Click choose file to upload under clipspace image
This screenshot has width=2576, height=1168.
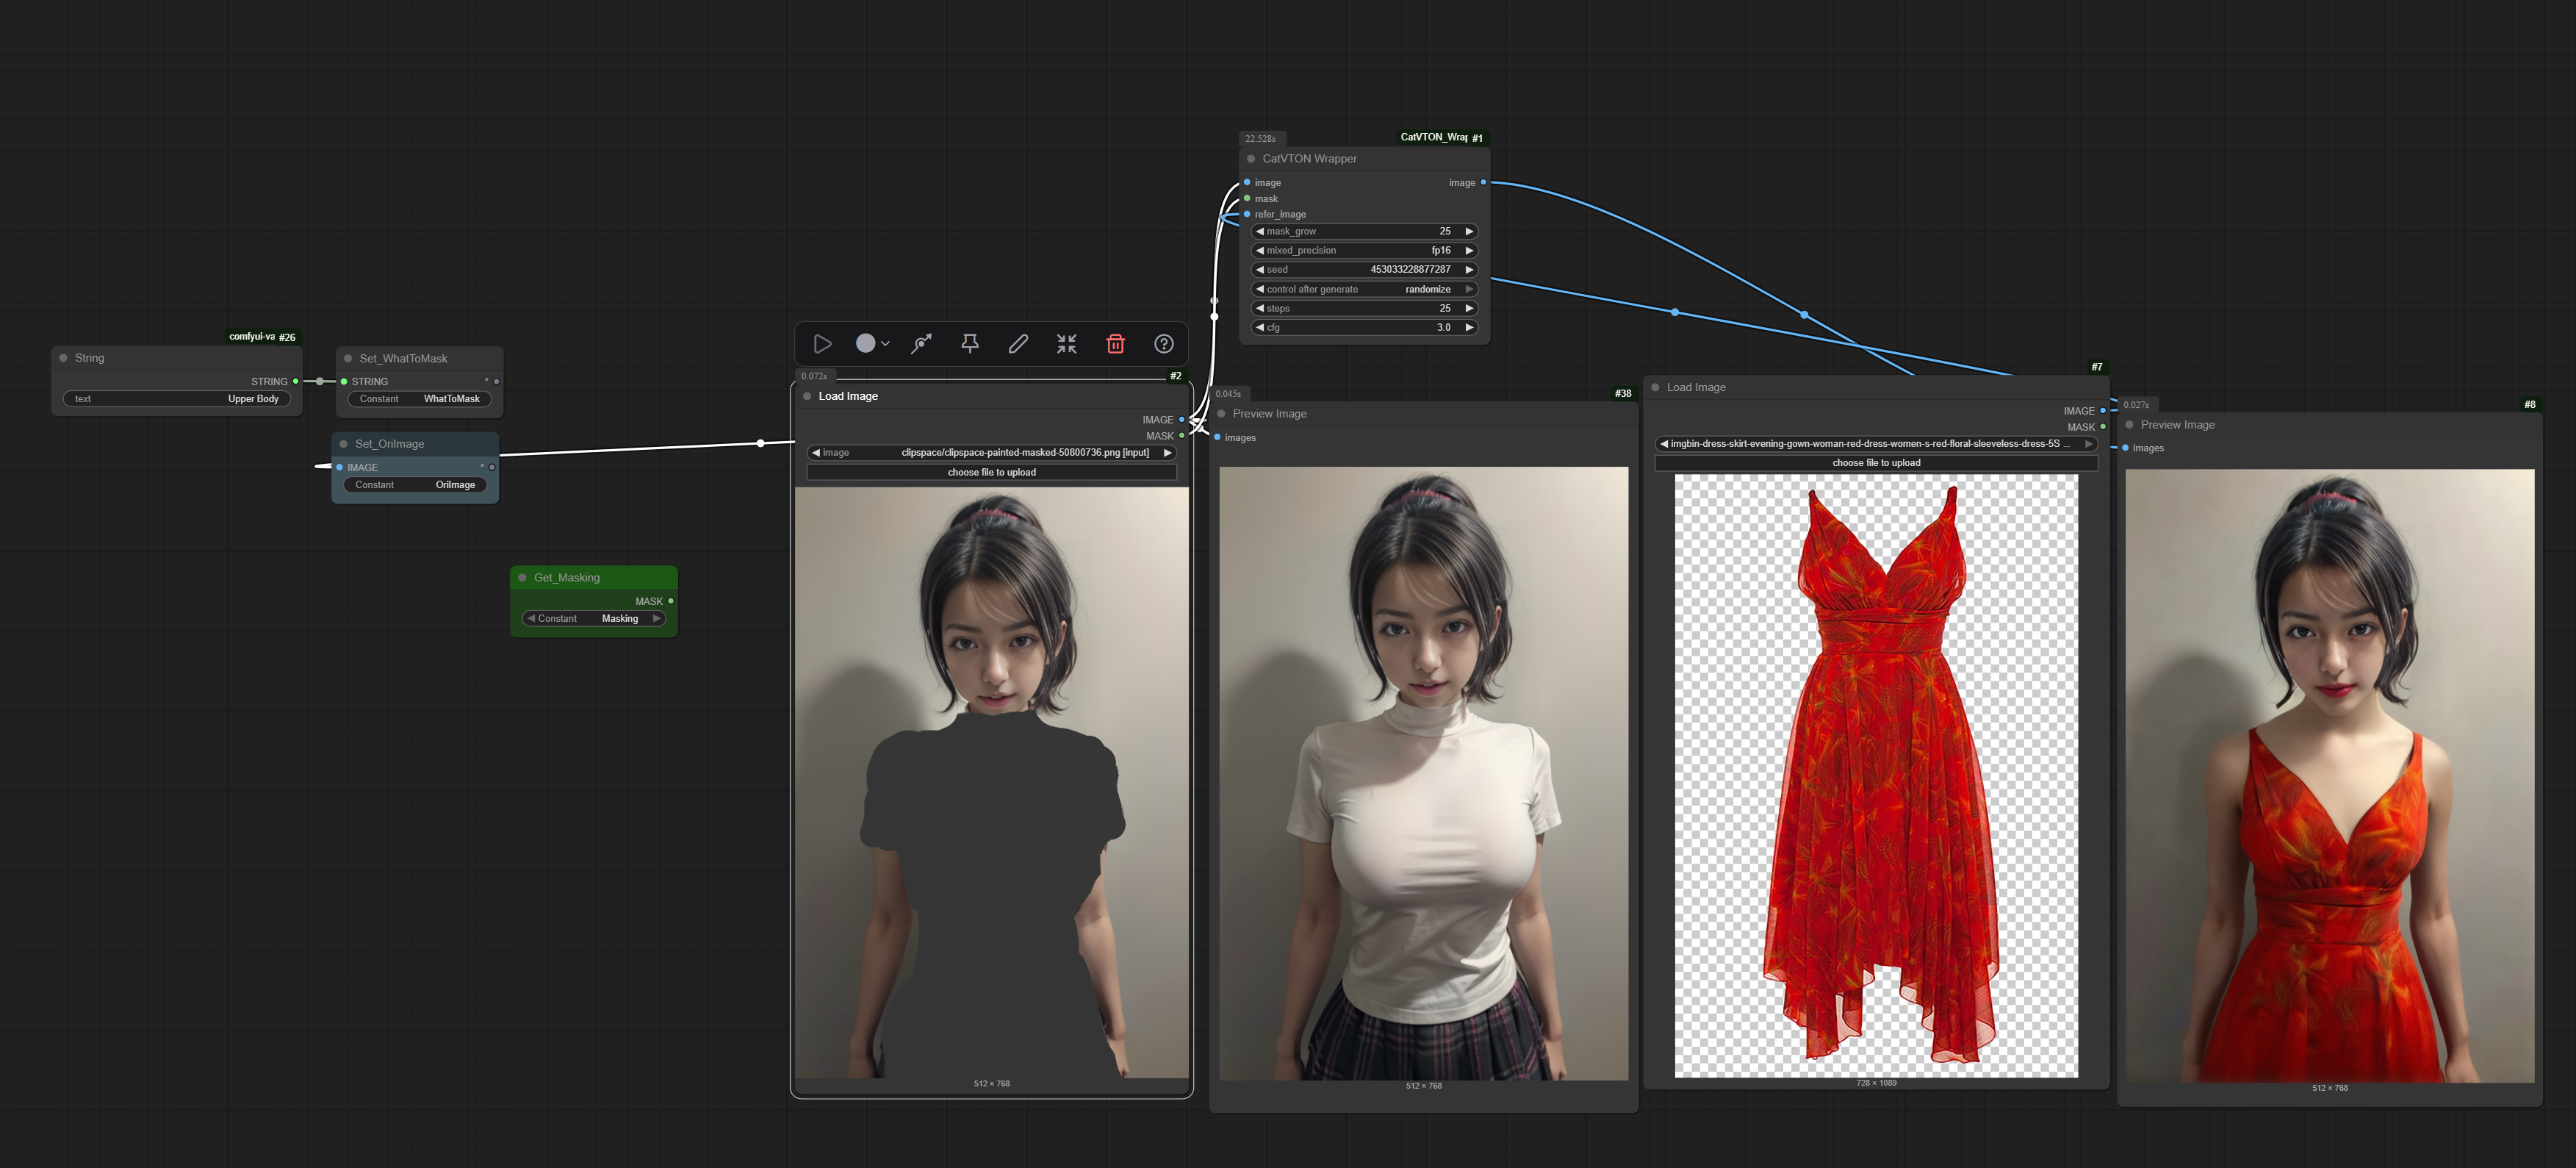991,472
